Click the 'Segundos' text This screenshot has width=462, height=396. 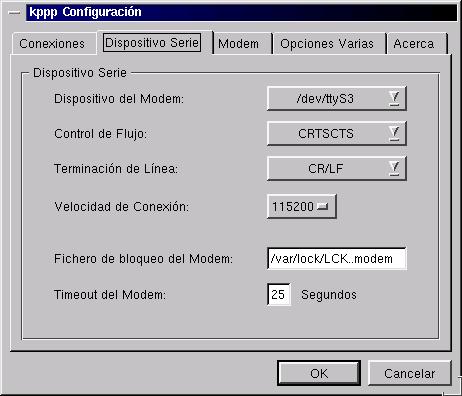329,295
